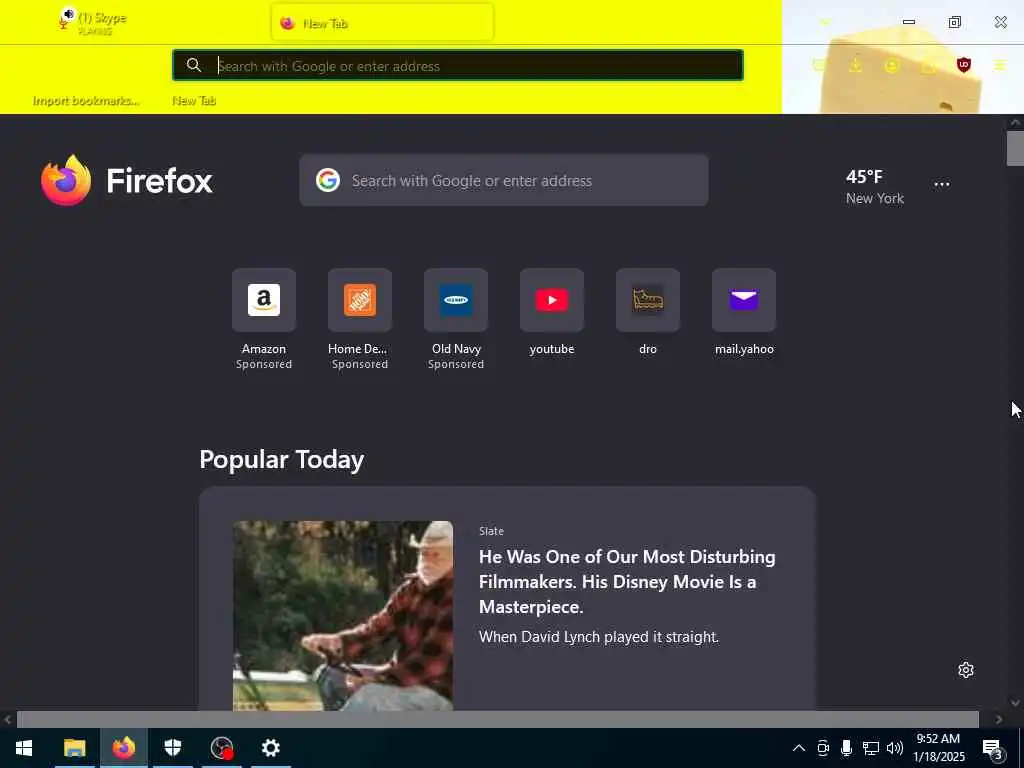Click the vertical scrollbar up arrow
1024x768 pixels.
1016,122
